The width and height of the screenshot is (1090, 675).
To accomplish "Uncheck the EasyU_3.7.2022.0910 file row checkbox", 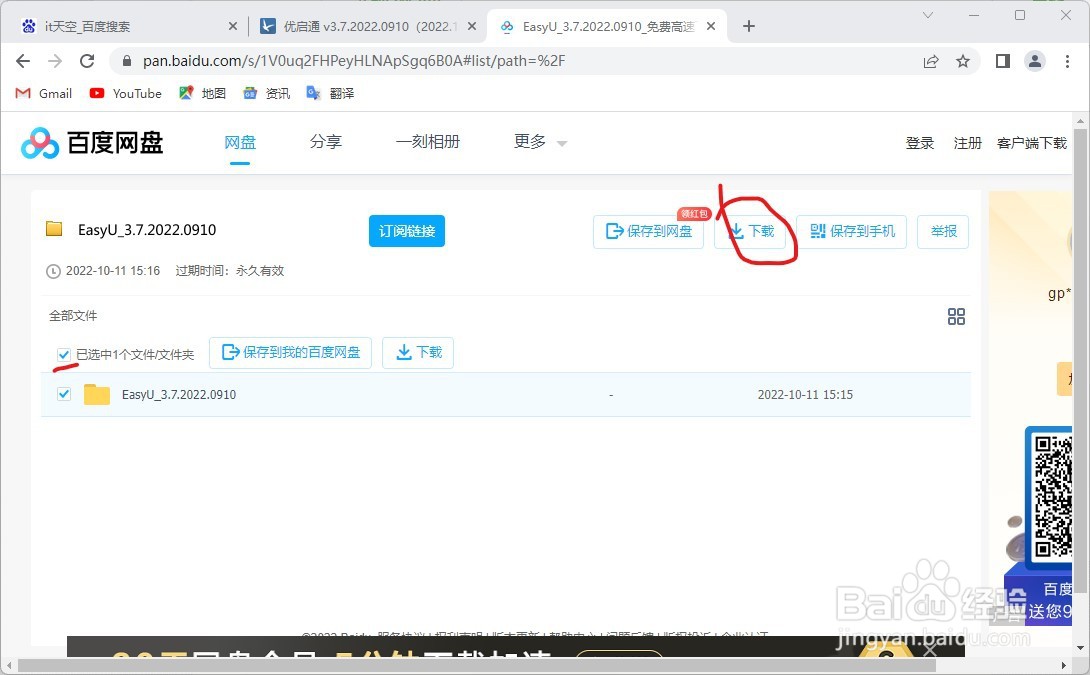I will (x=64, y=394).
